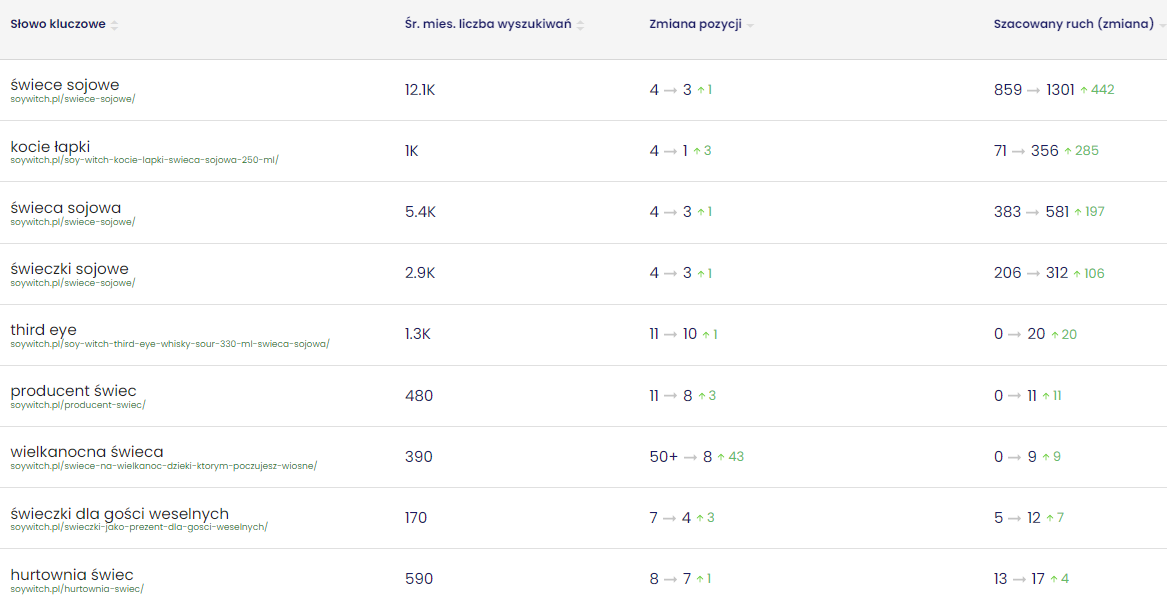This screenshot has width=1167, height=605.
Task: Click the keyword "kocie łapki"
Action: click(50, 146)
